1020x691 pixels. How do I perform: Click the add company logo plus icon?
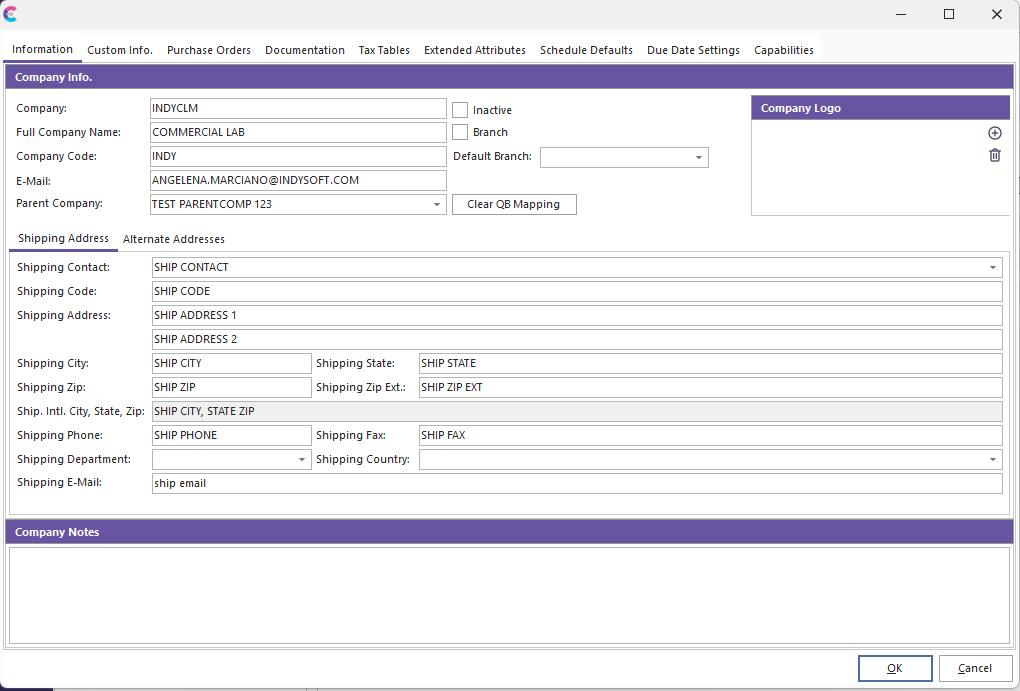(994, 133)
